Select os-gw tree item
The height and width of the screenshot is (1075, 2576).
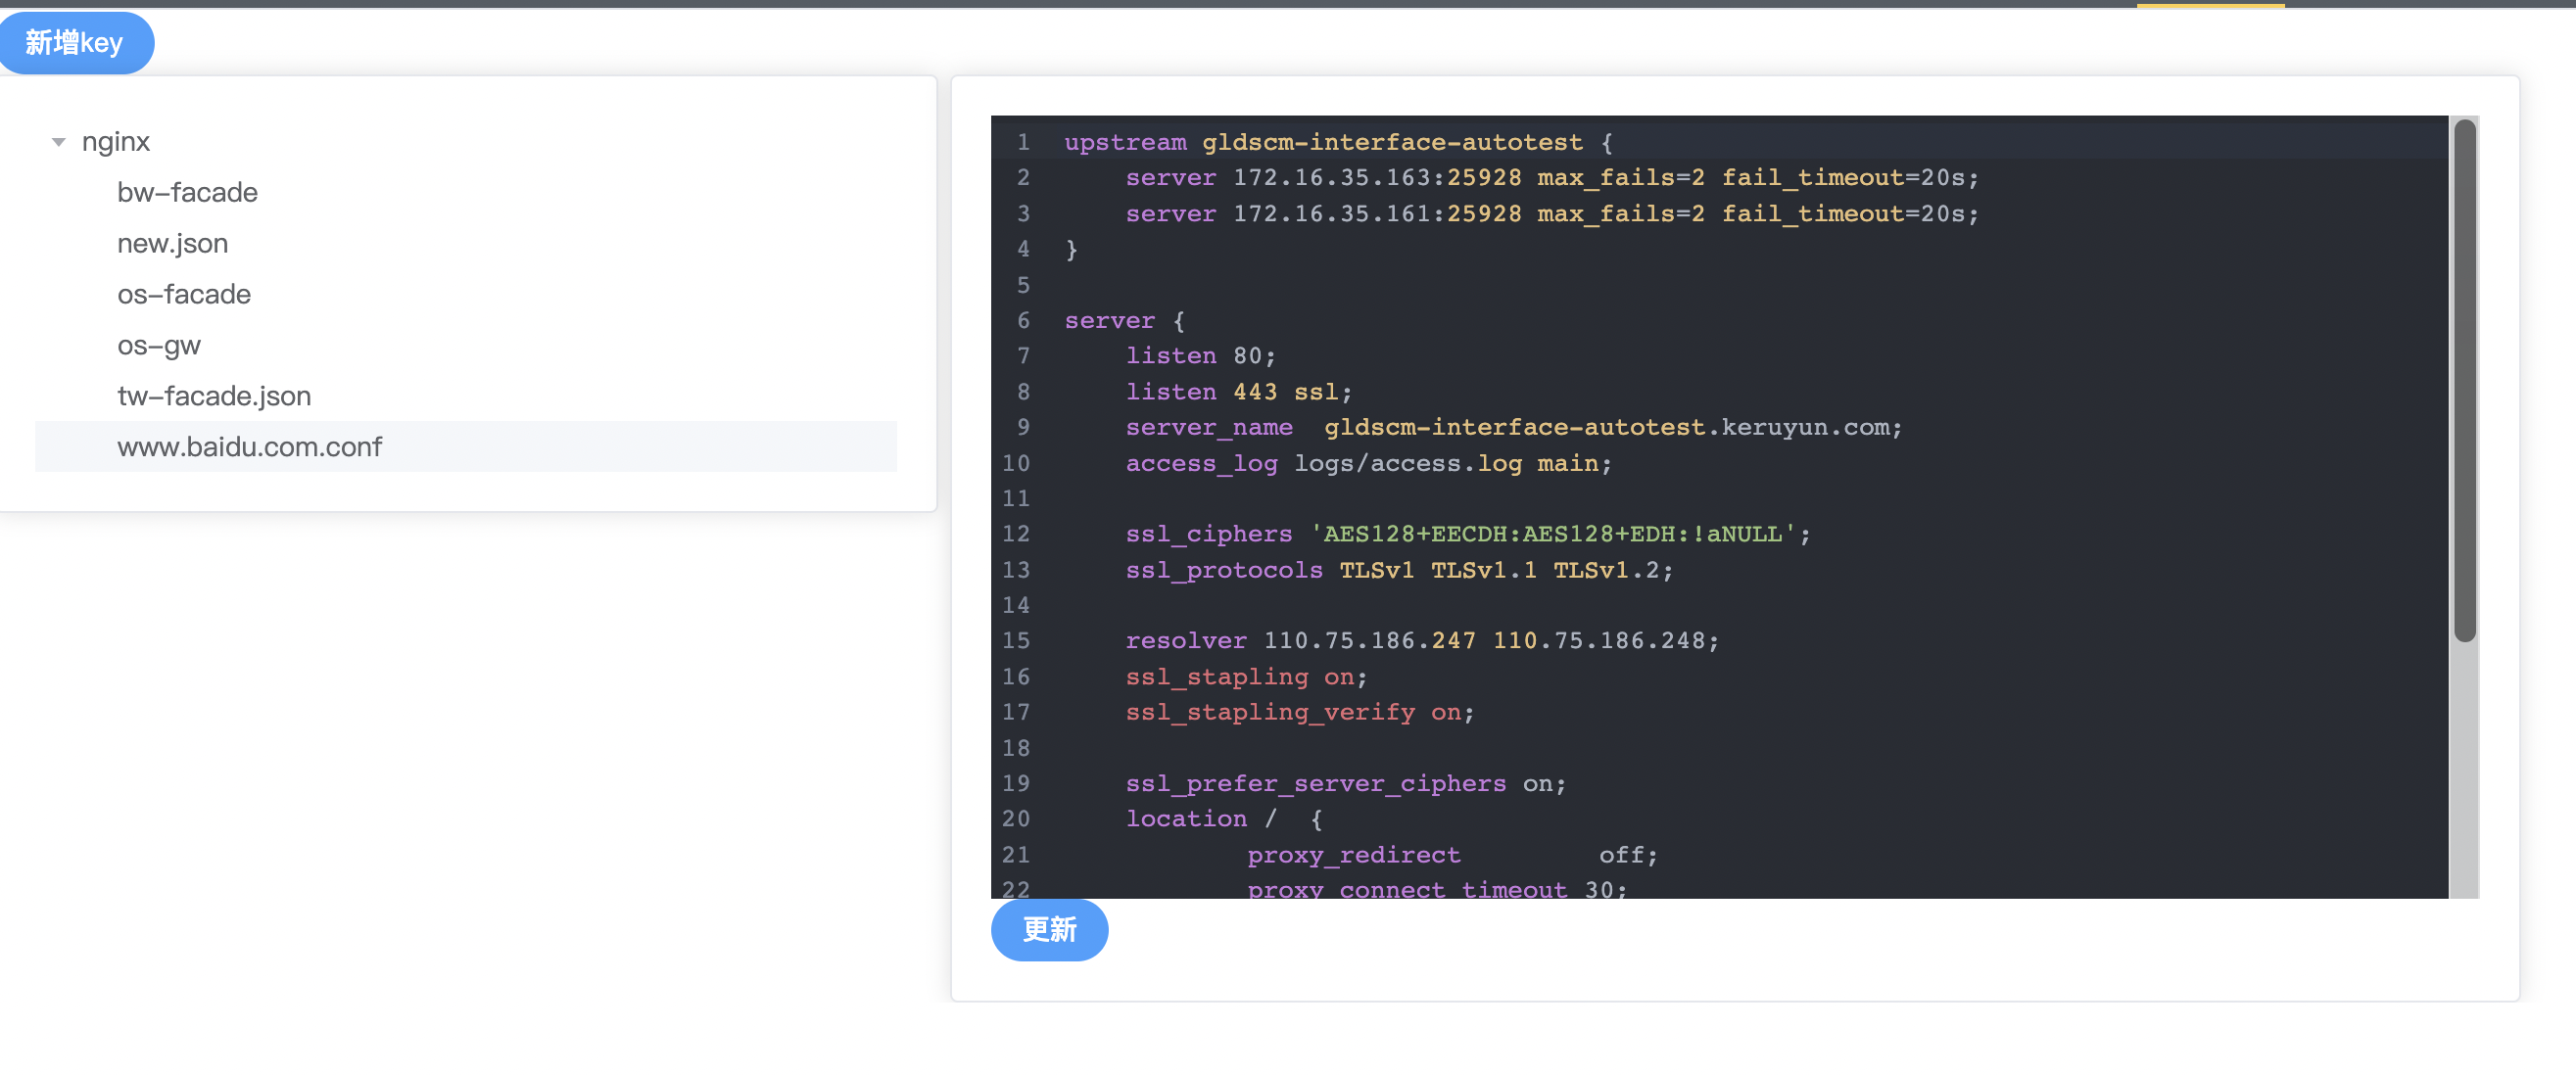159,345
